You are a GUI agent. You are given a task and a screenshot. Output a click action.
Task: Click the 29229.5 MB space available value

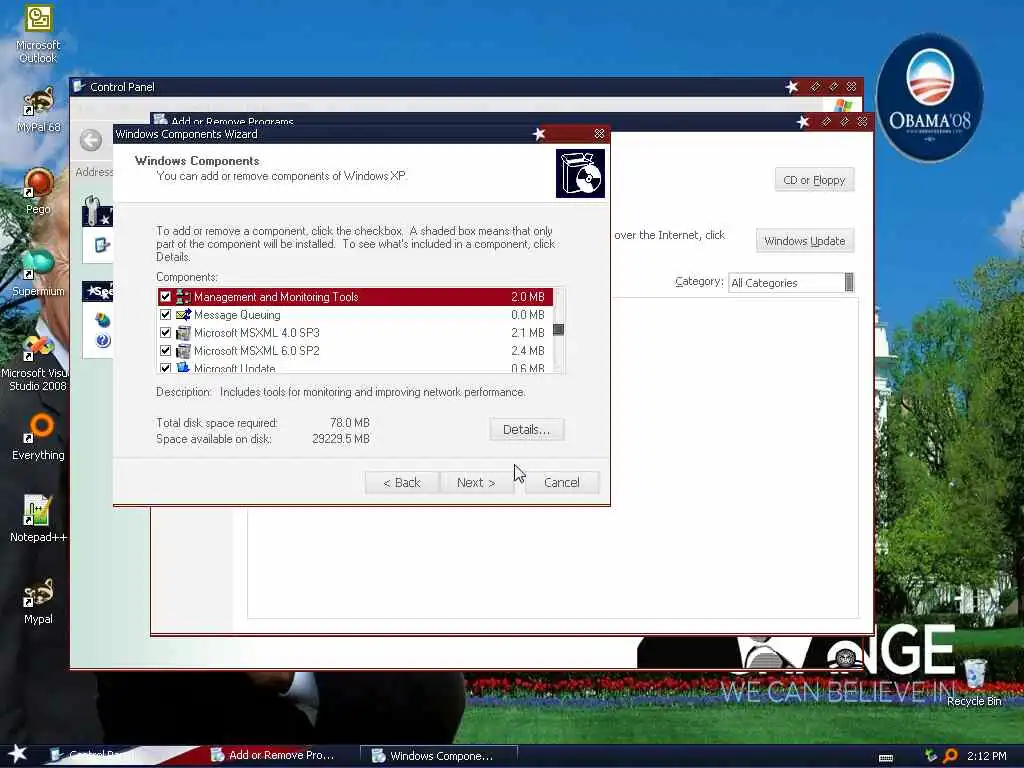341,439
